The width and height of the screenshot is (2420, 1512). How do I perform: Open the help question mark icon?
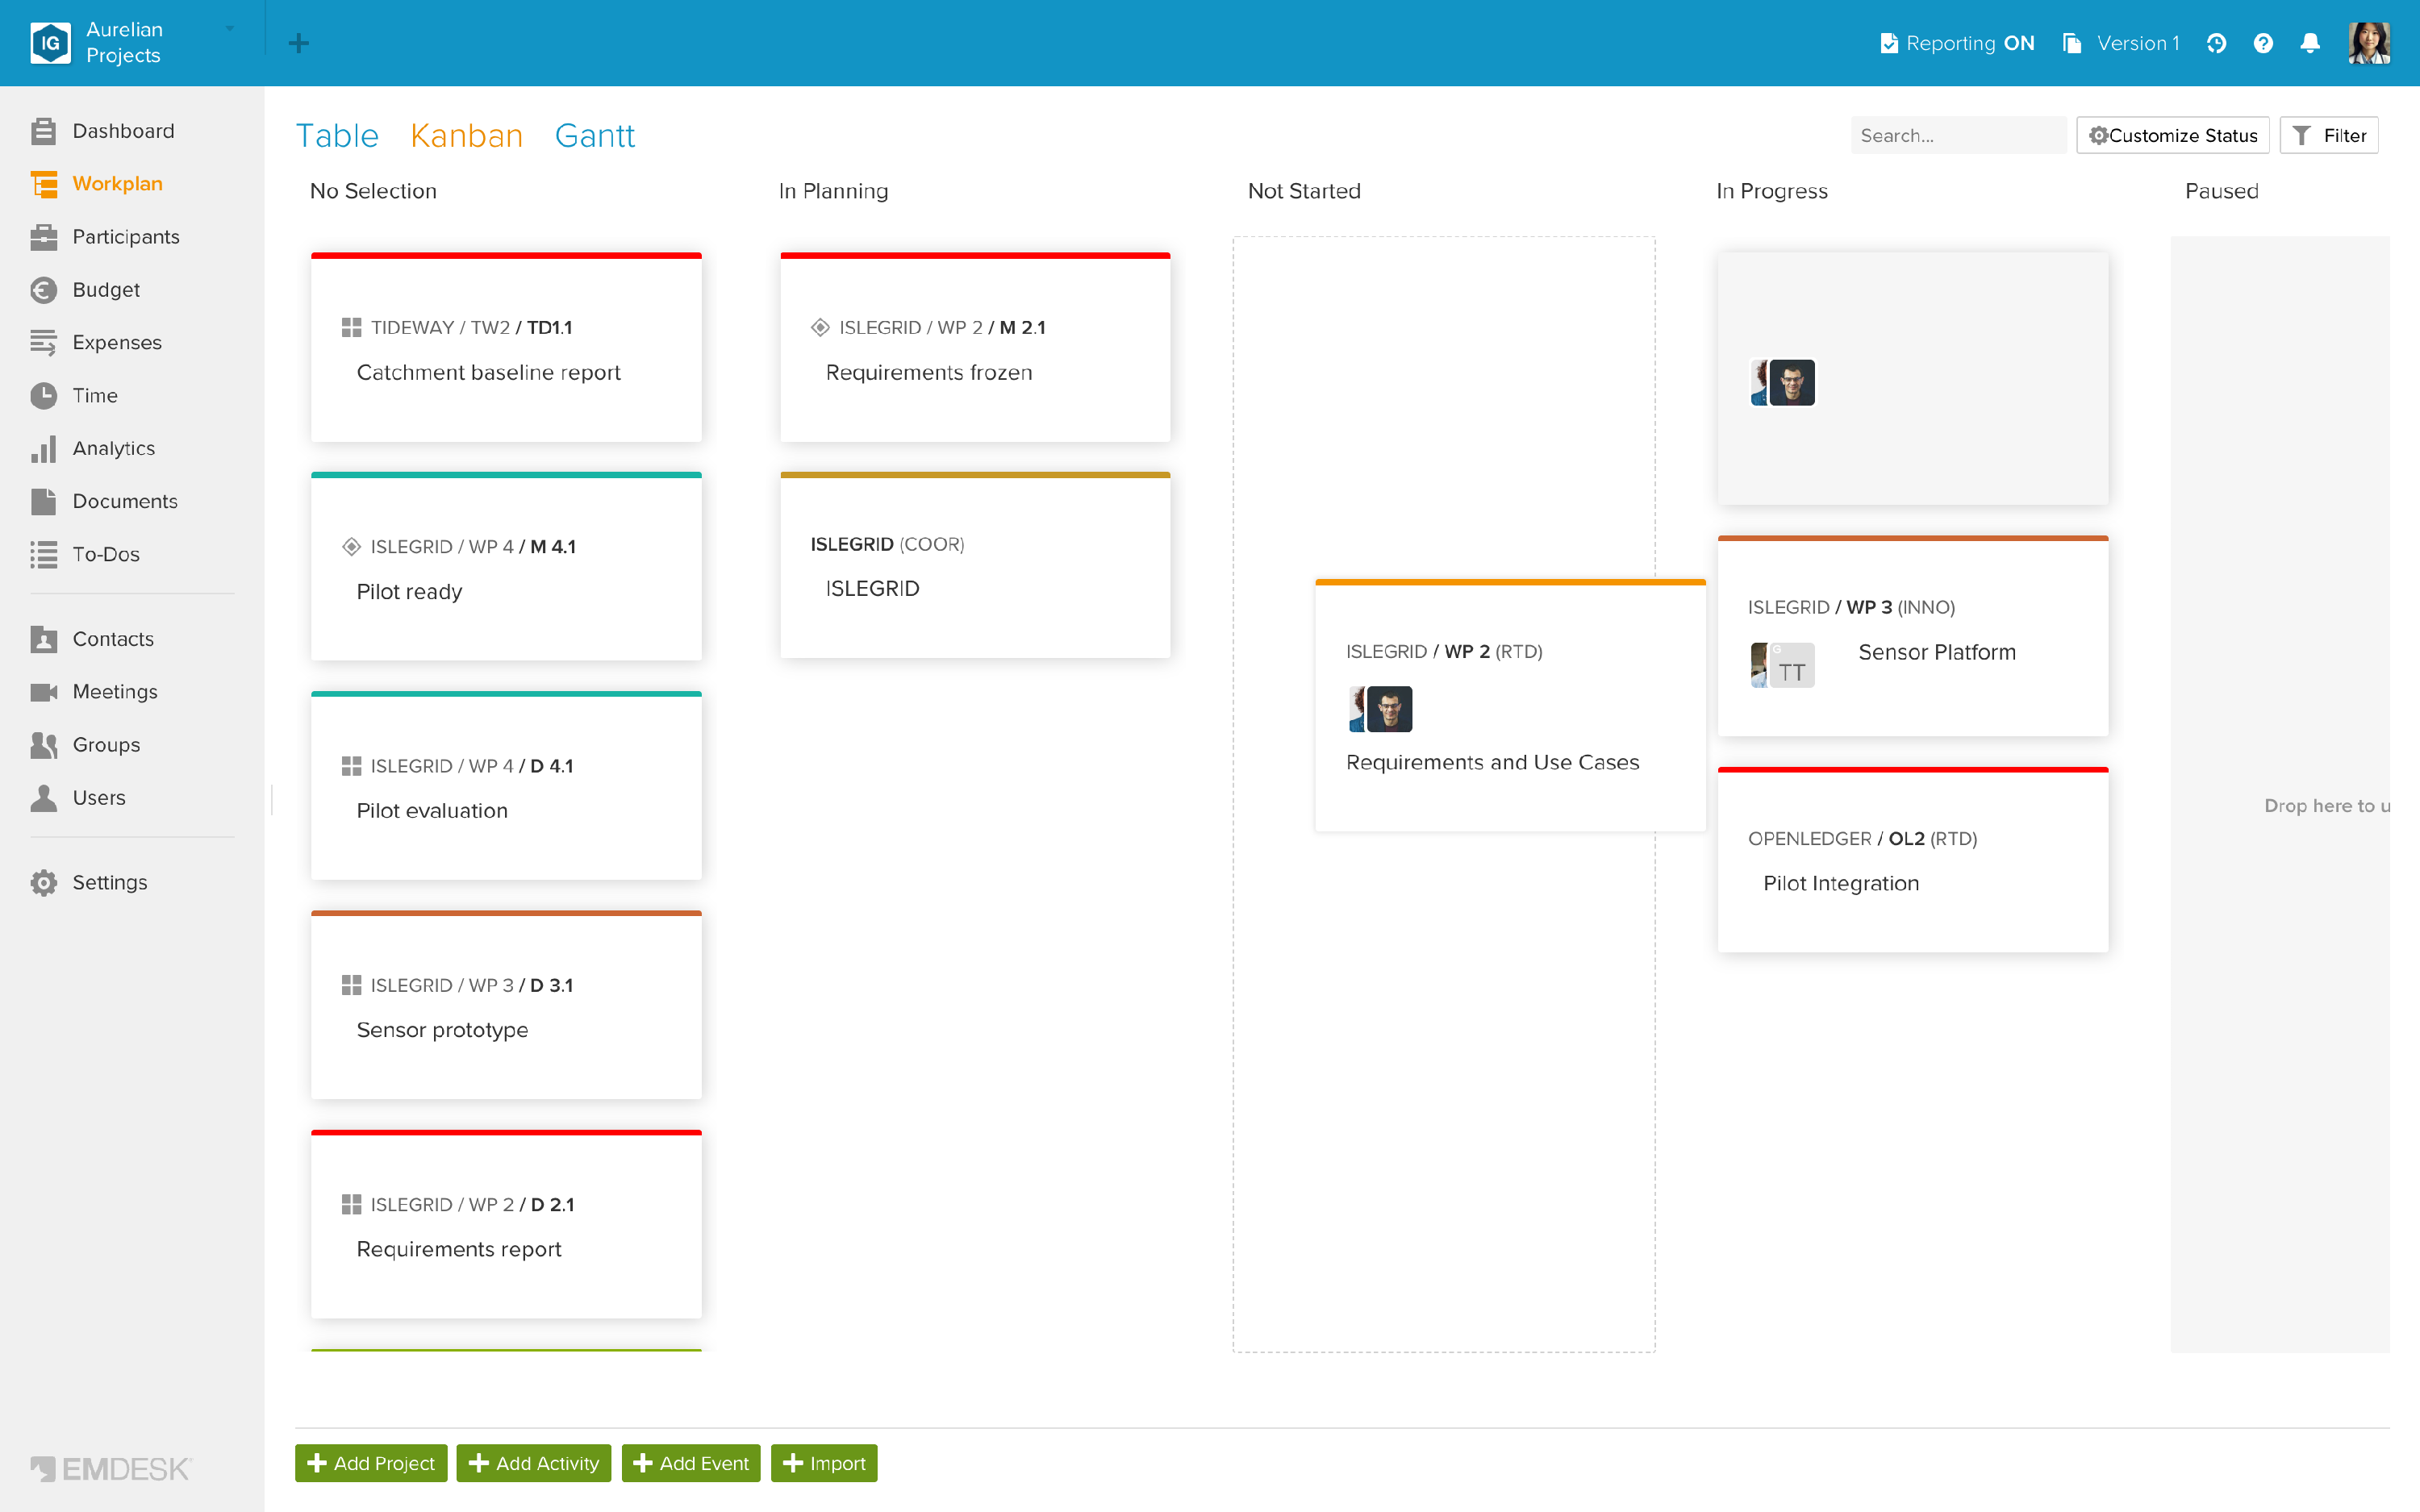(2263, 43)
